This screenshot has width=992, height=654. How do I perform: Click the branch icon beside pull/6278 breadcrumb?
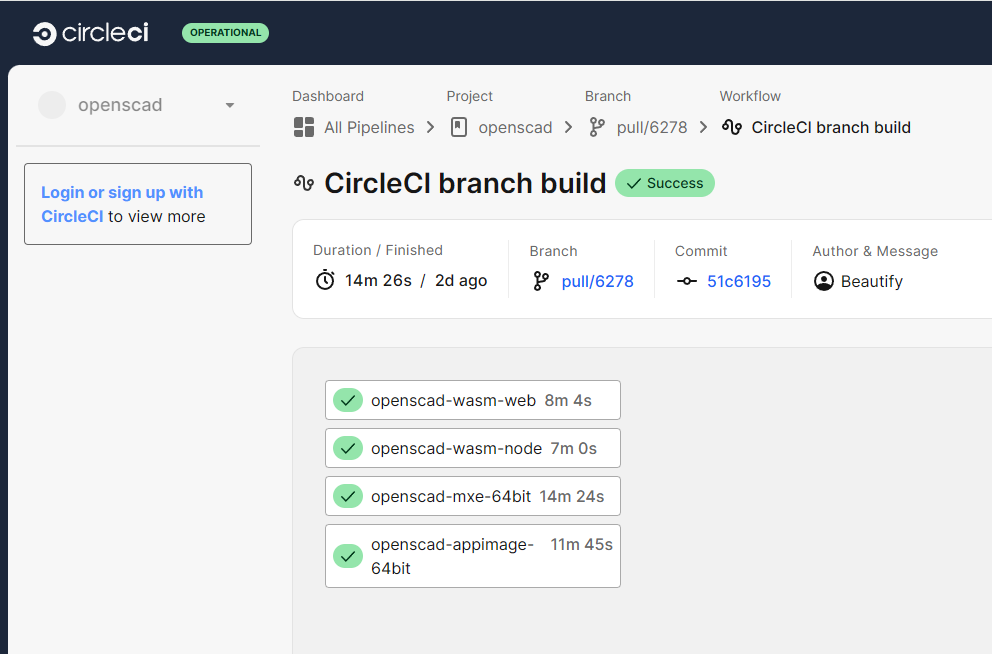pyautogui.click(x=597, y=127)
